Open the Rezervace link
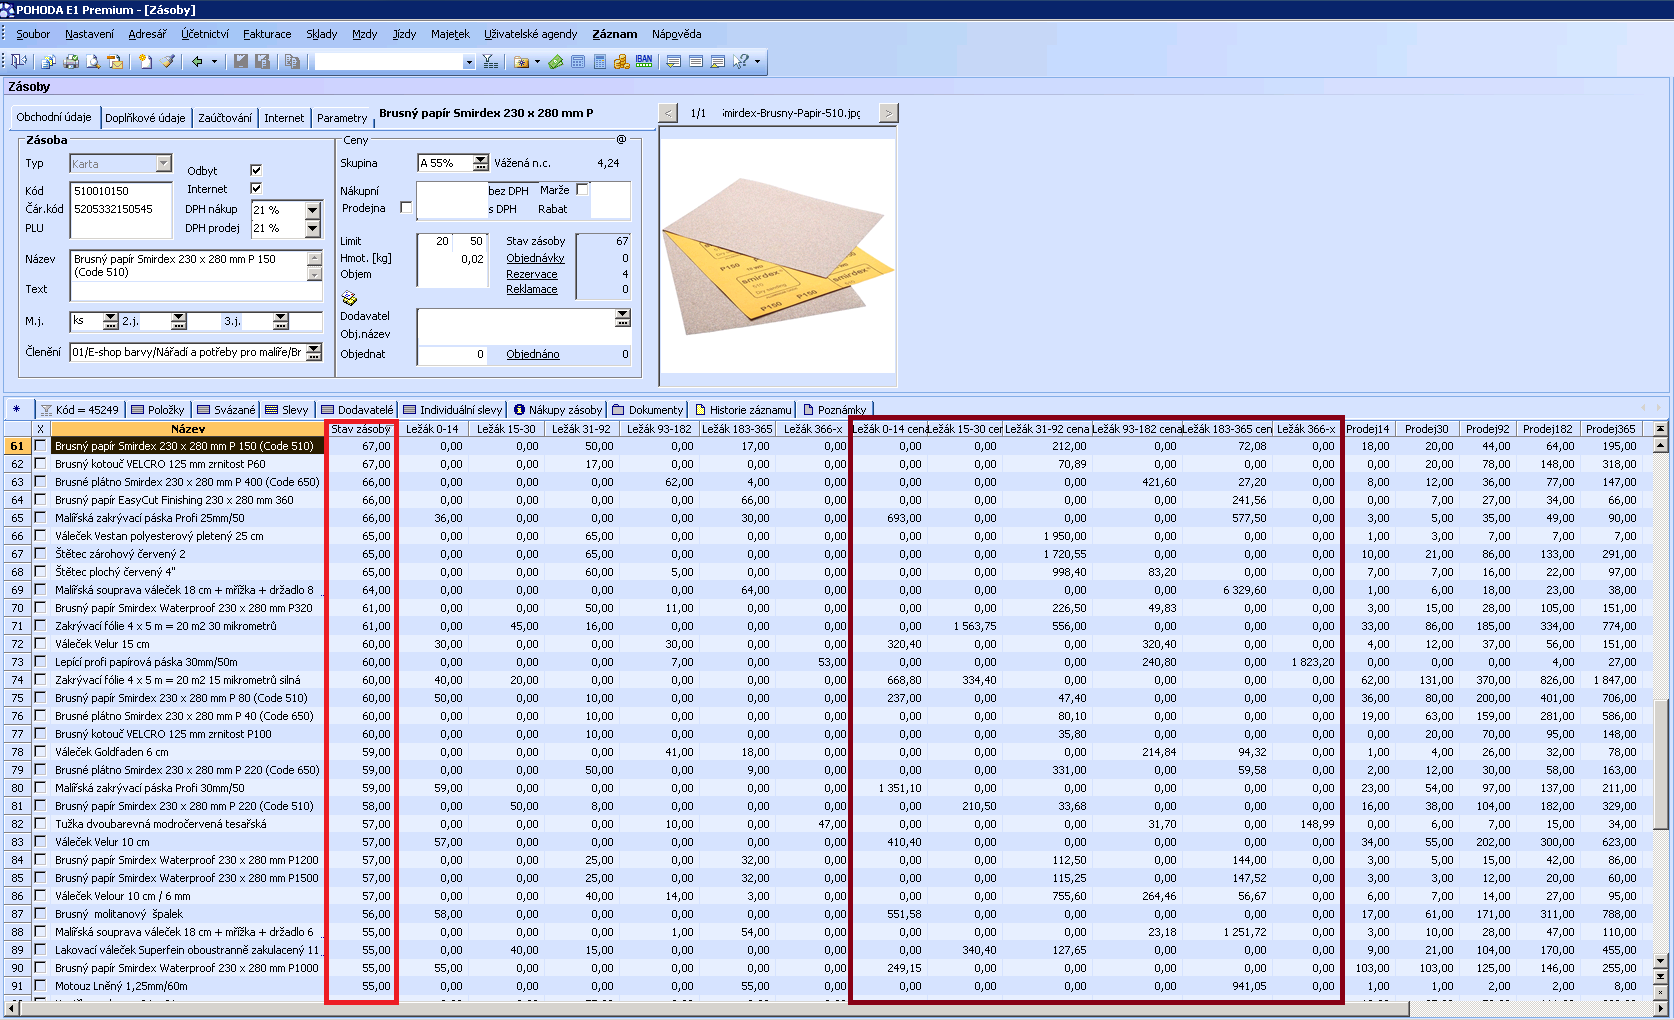This screenshot has width=1674, height=1020. click(532, 274)
